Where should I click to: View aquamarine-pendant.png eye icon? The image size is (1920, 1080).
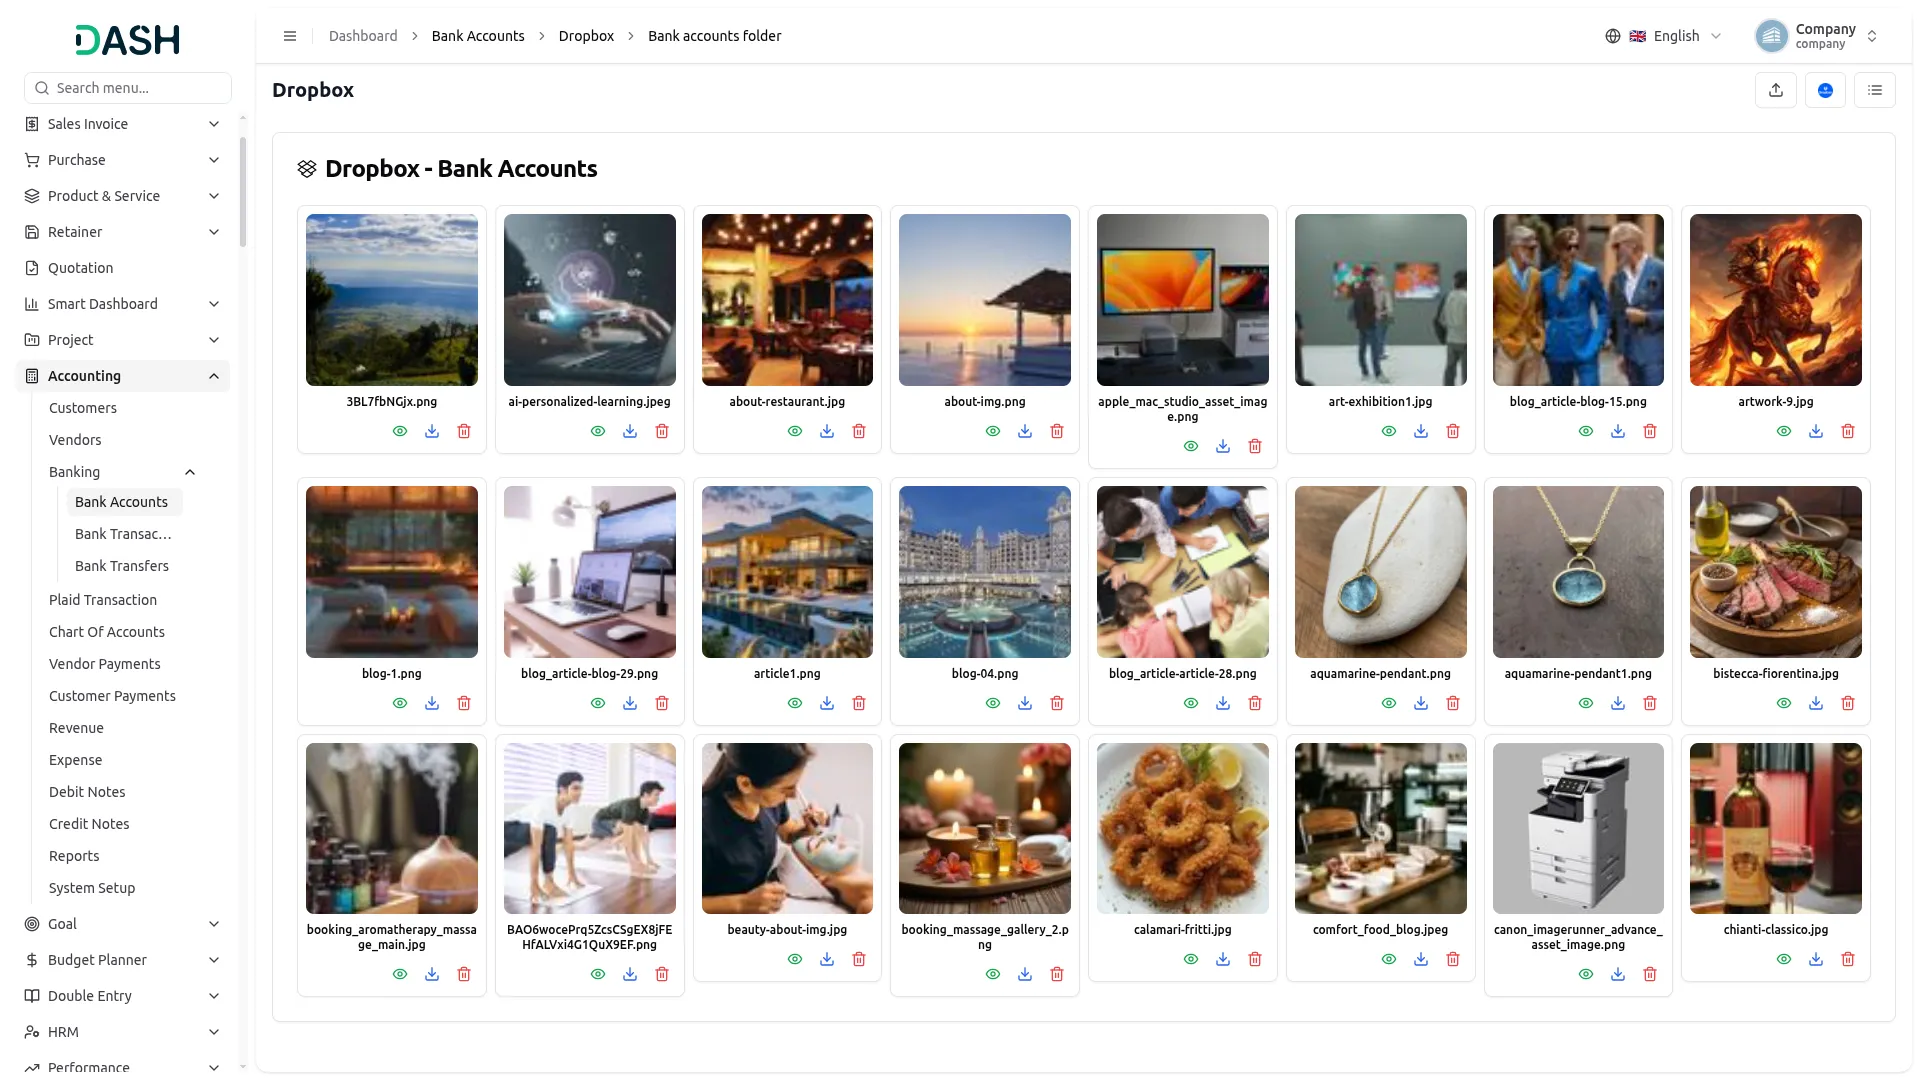(1389, 703)
